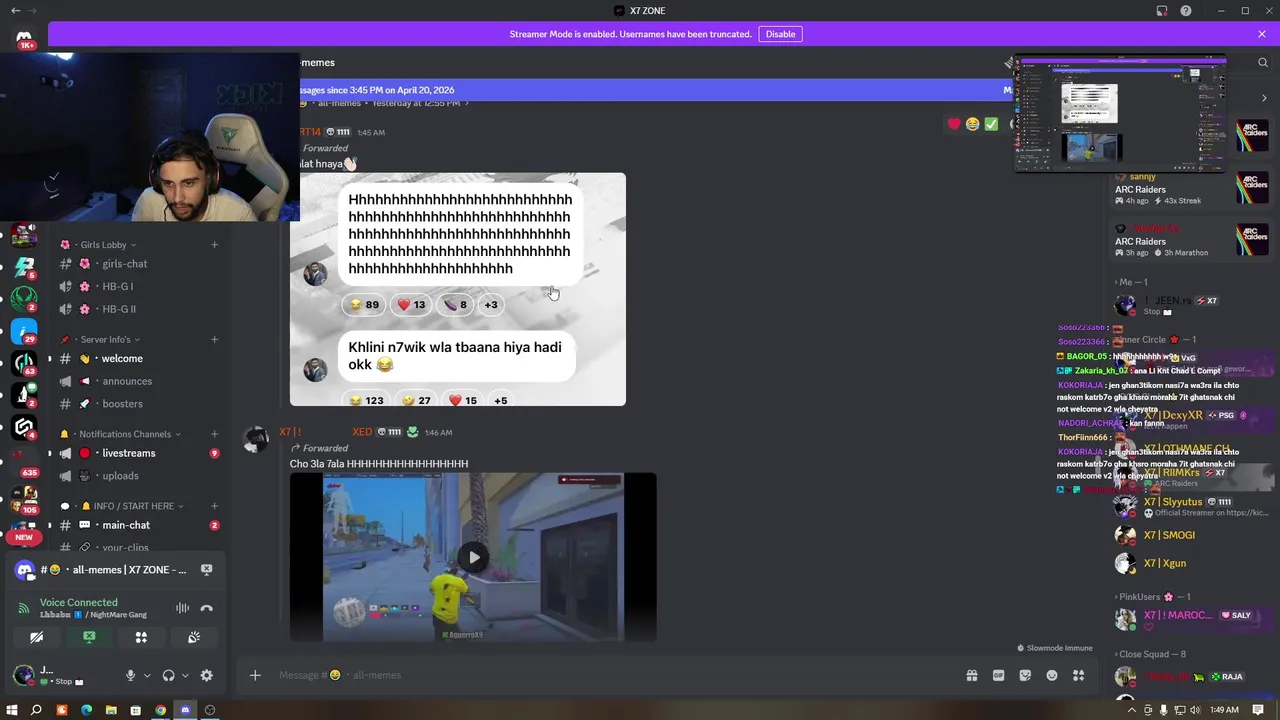Screen dimensions: 1280x720
Task: Open User Settings gear
Action: click(x=206, y=675)
